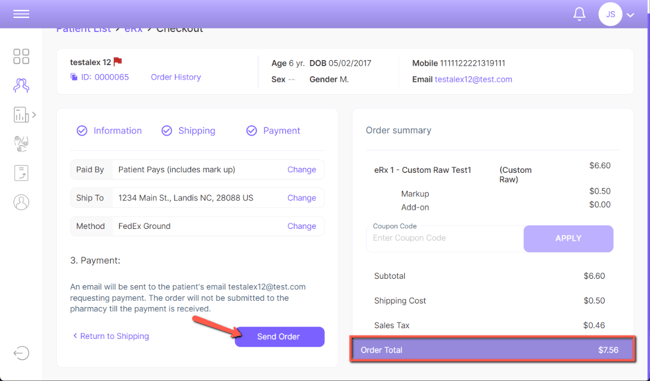Click the logout icon in sidebar

click(x=21, y=353)
